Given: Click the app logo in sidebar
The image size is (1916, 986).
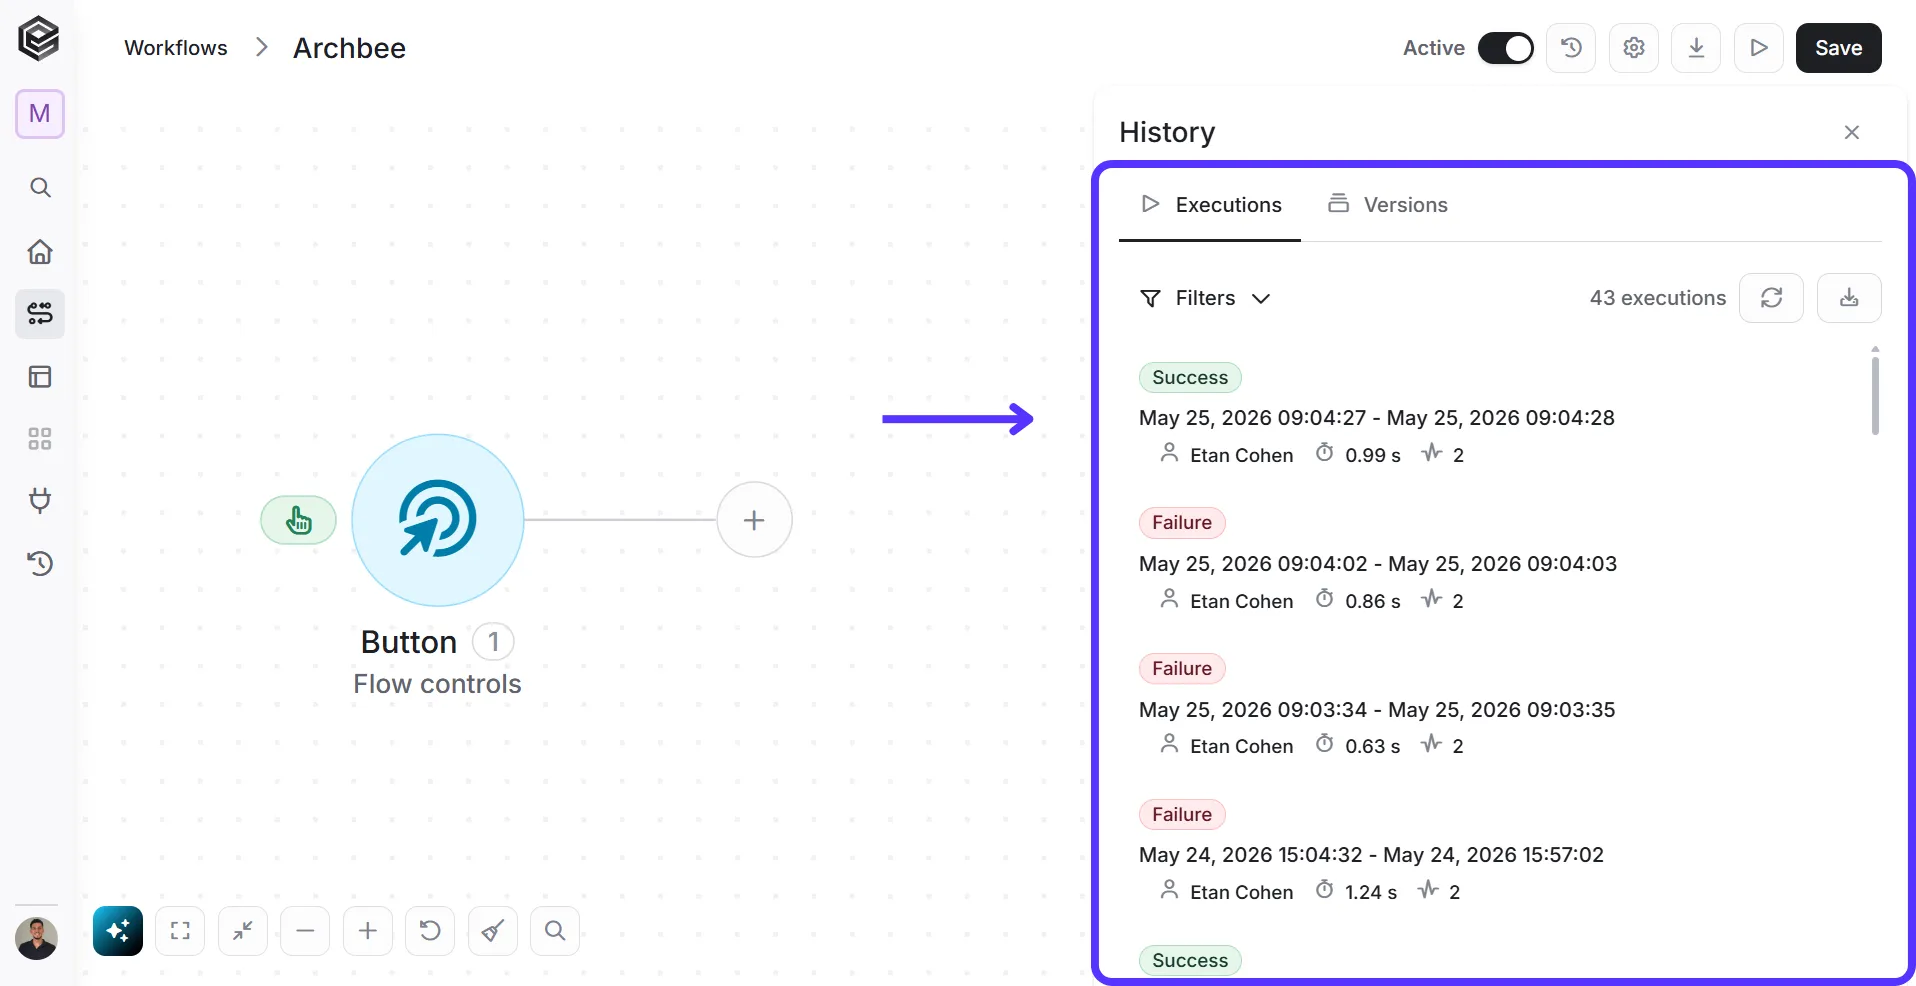Looking at the screenshot, I should pyautogui.click(x=39, y=39).
